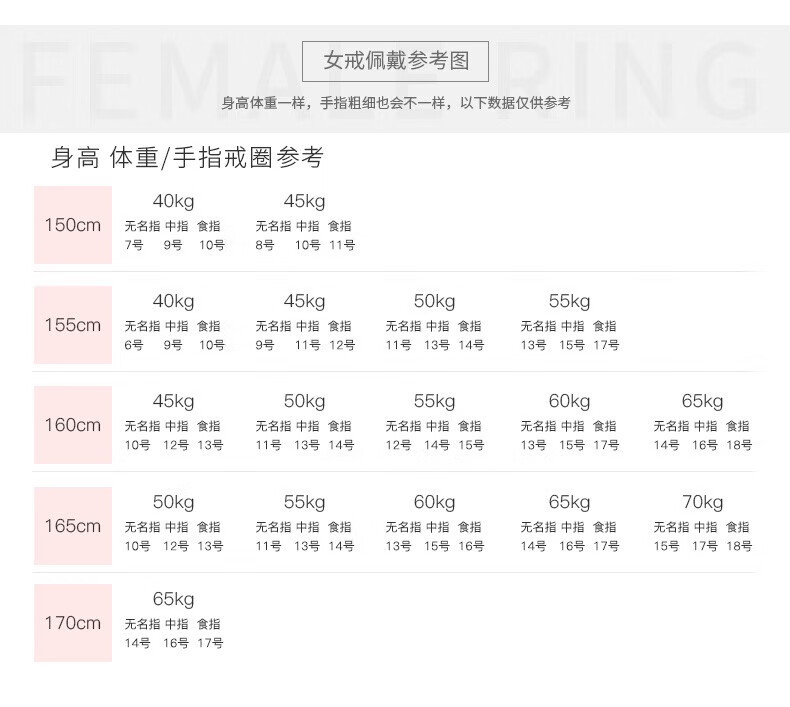Click 40kg in the 150cm row
The image size is (790, 707).
173,201
